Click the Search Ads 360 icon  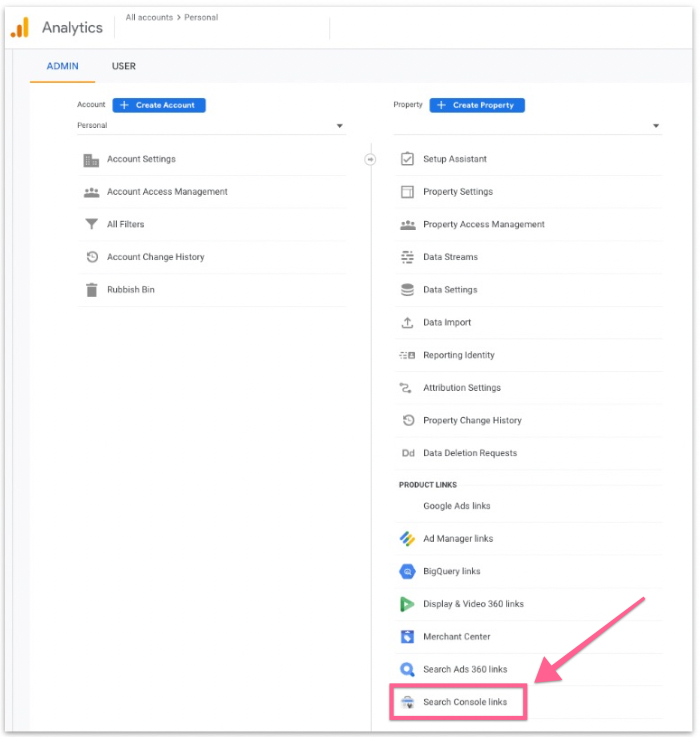tap(407, 669)
